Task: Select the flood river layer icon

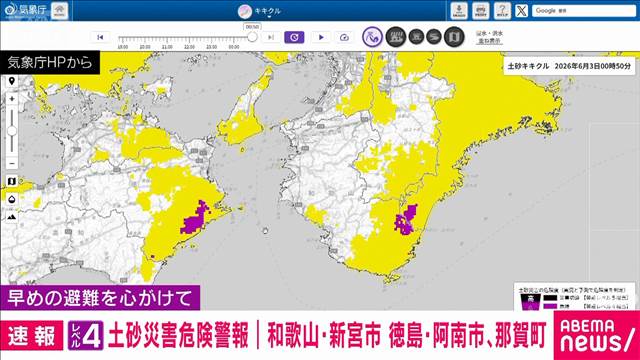Action: (434, 37)
